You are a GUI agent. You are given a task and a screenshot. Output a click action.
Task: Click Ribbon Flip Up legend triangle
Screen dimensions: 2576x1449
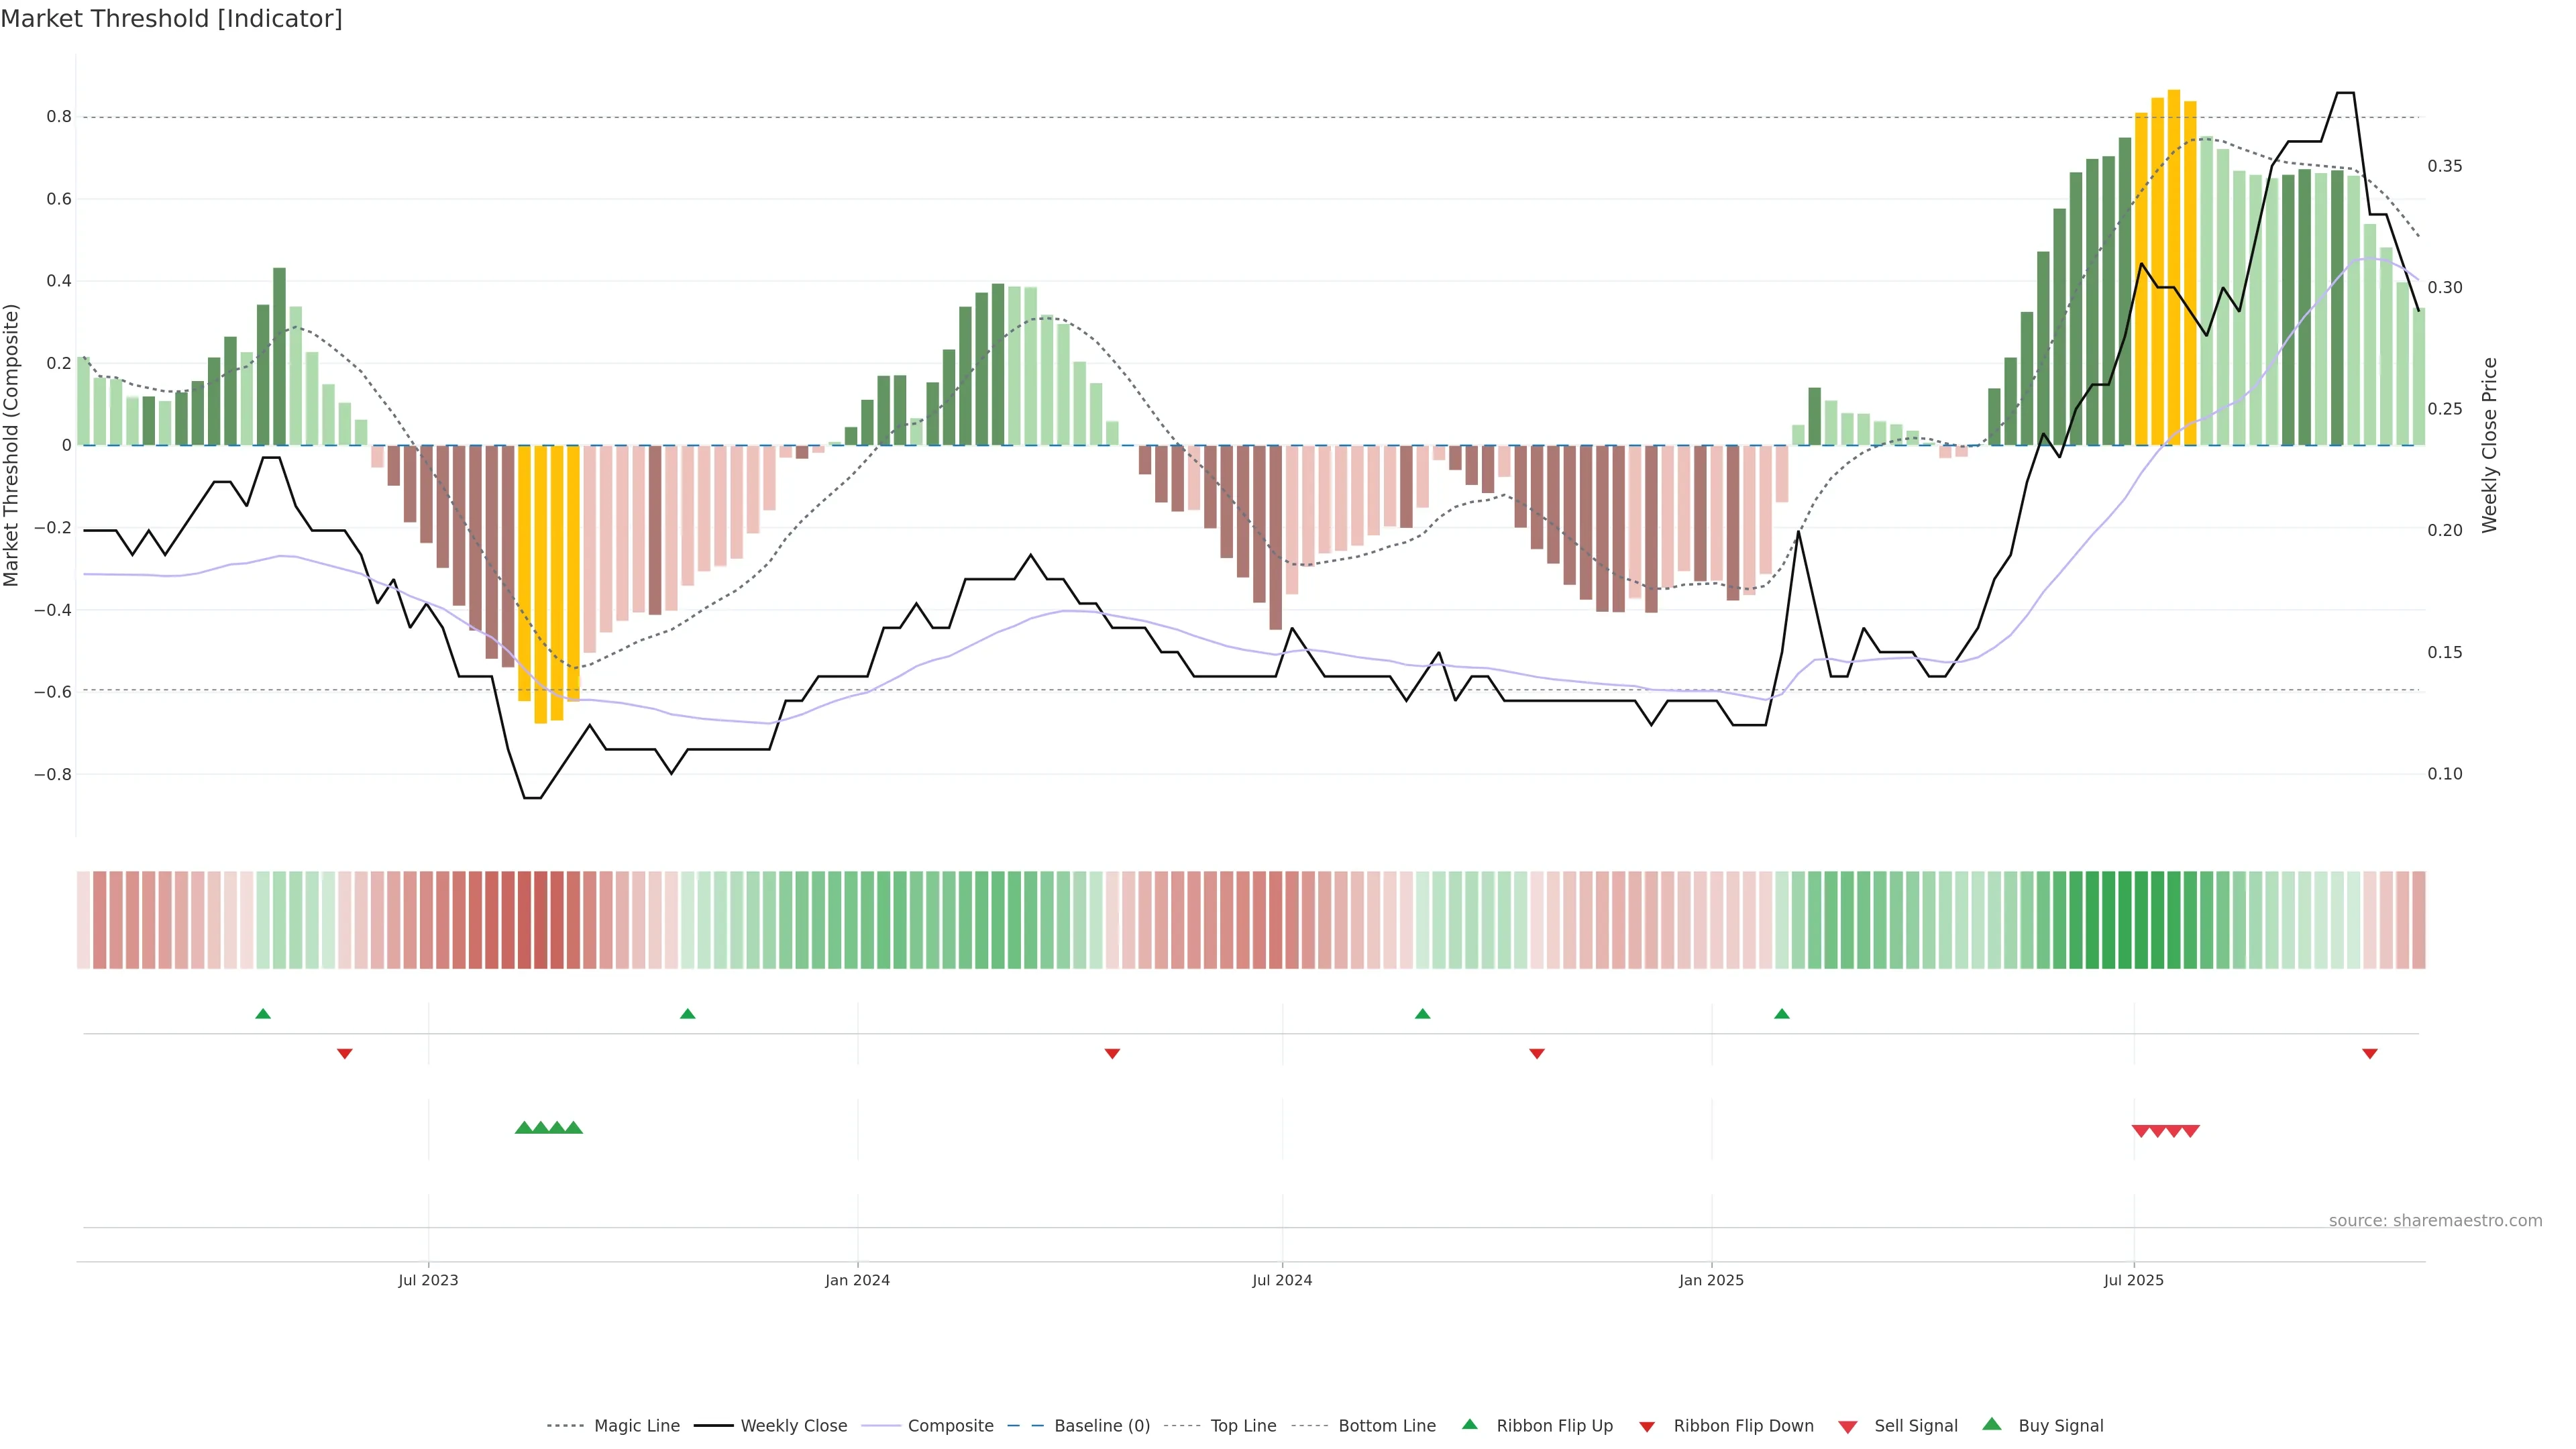(1470, 1425)
